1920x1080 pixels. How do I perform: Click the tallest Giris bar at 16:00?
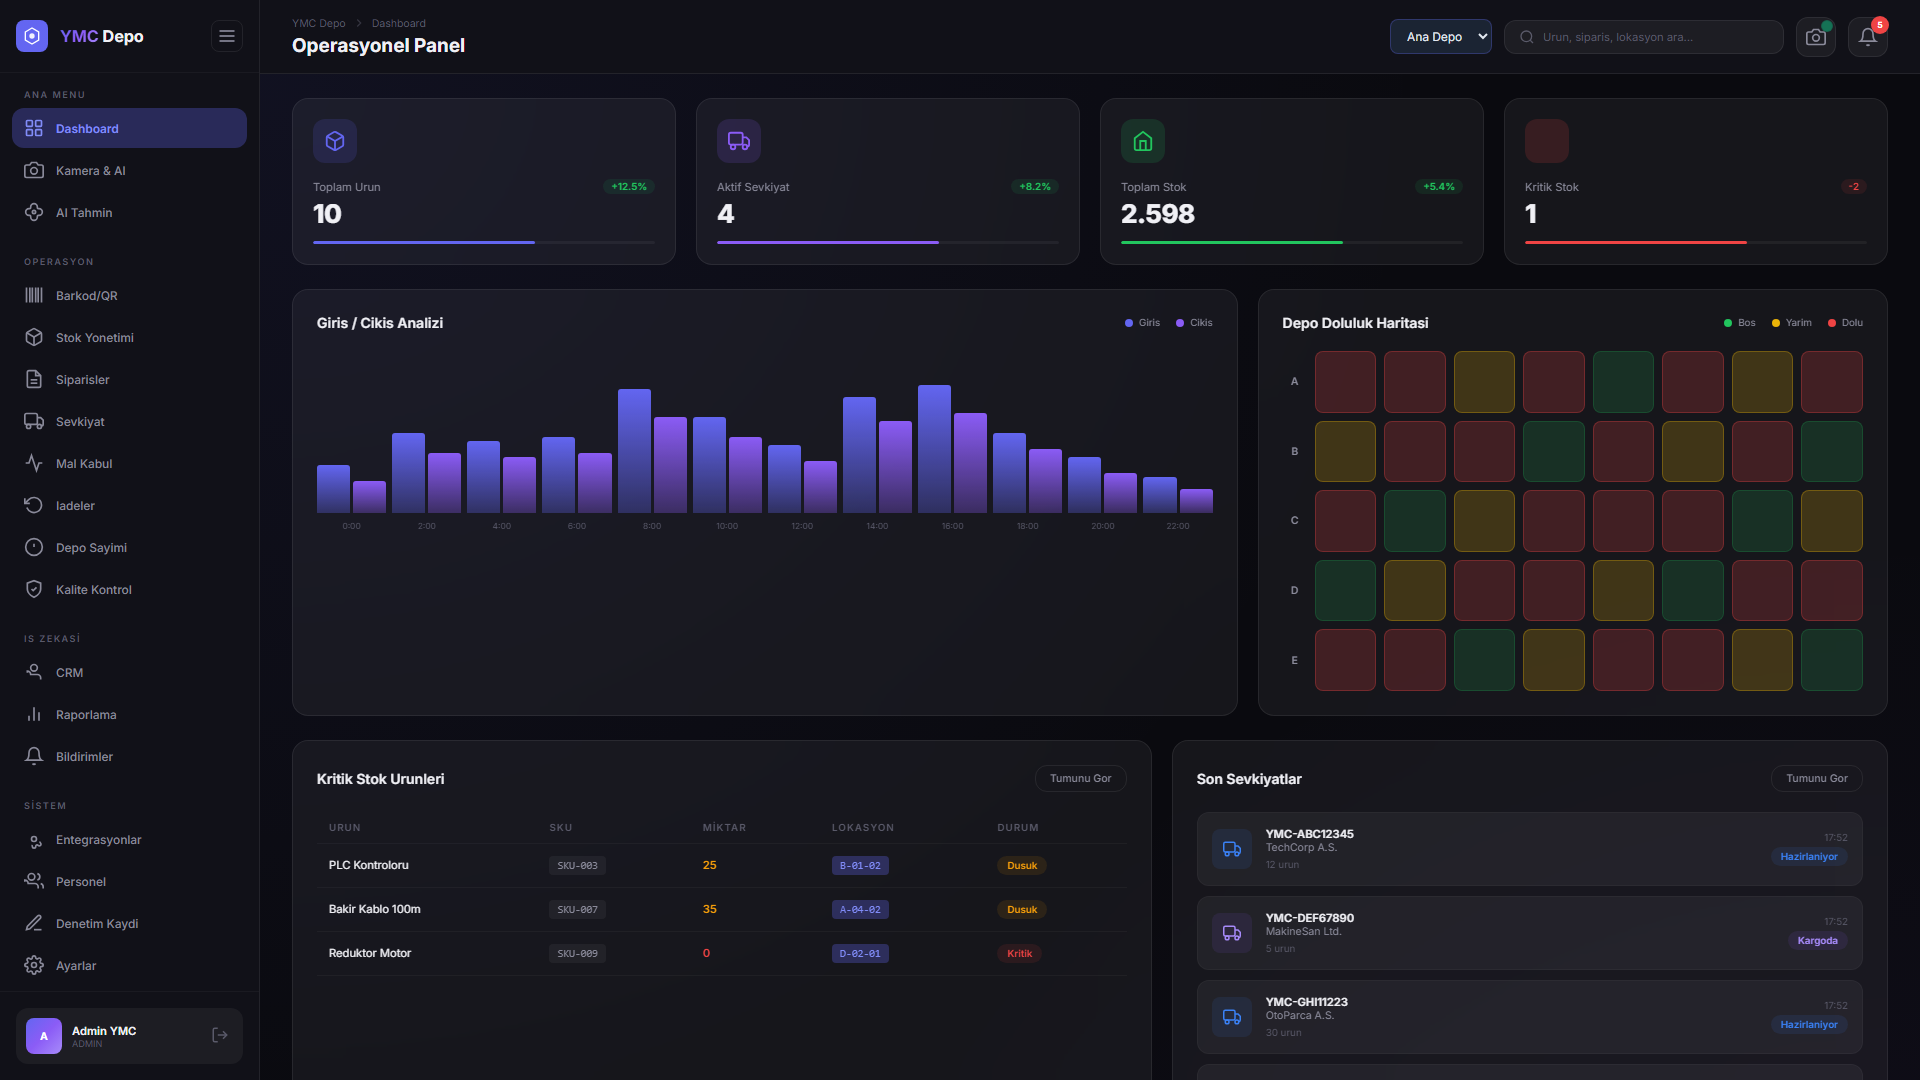pos(934,449)
